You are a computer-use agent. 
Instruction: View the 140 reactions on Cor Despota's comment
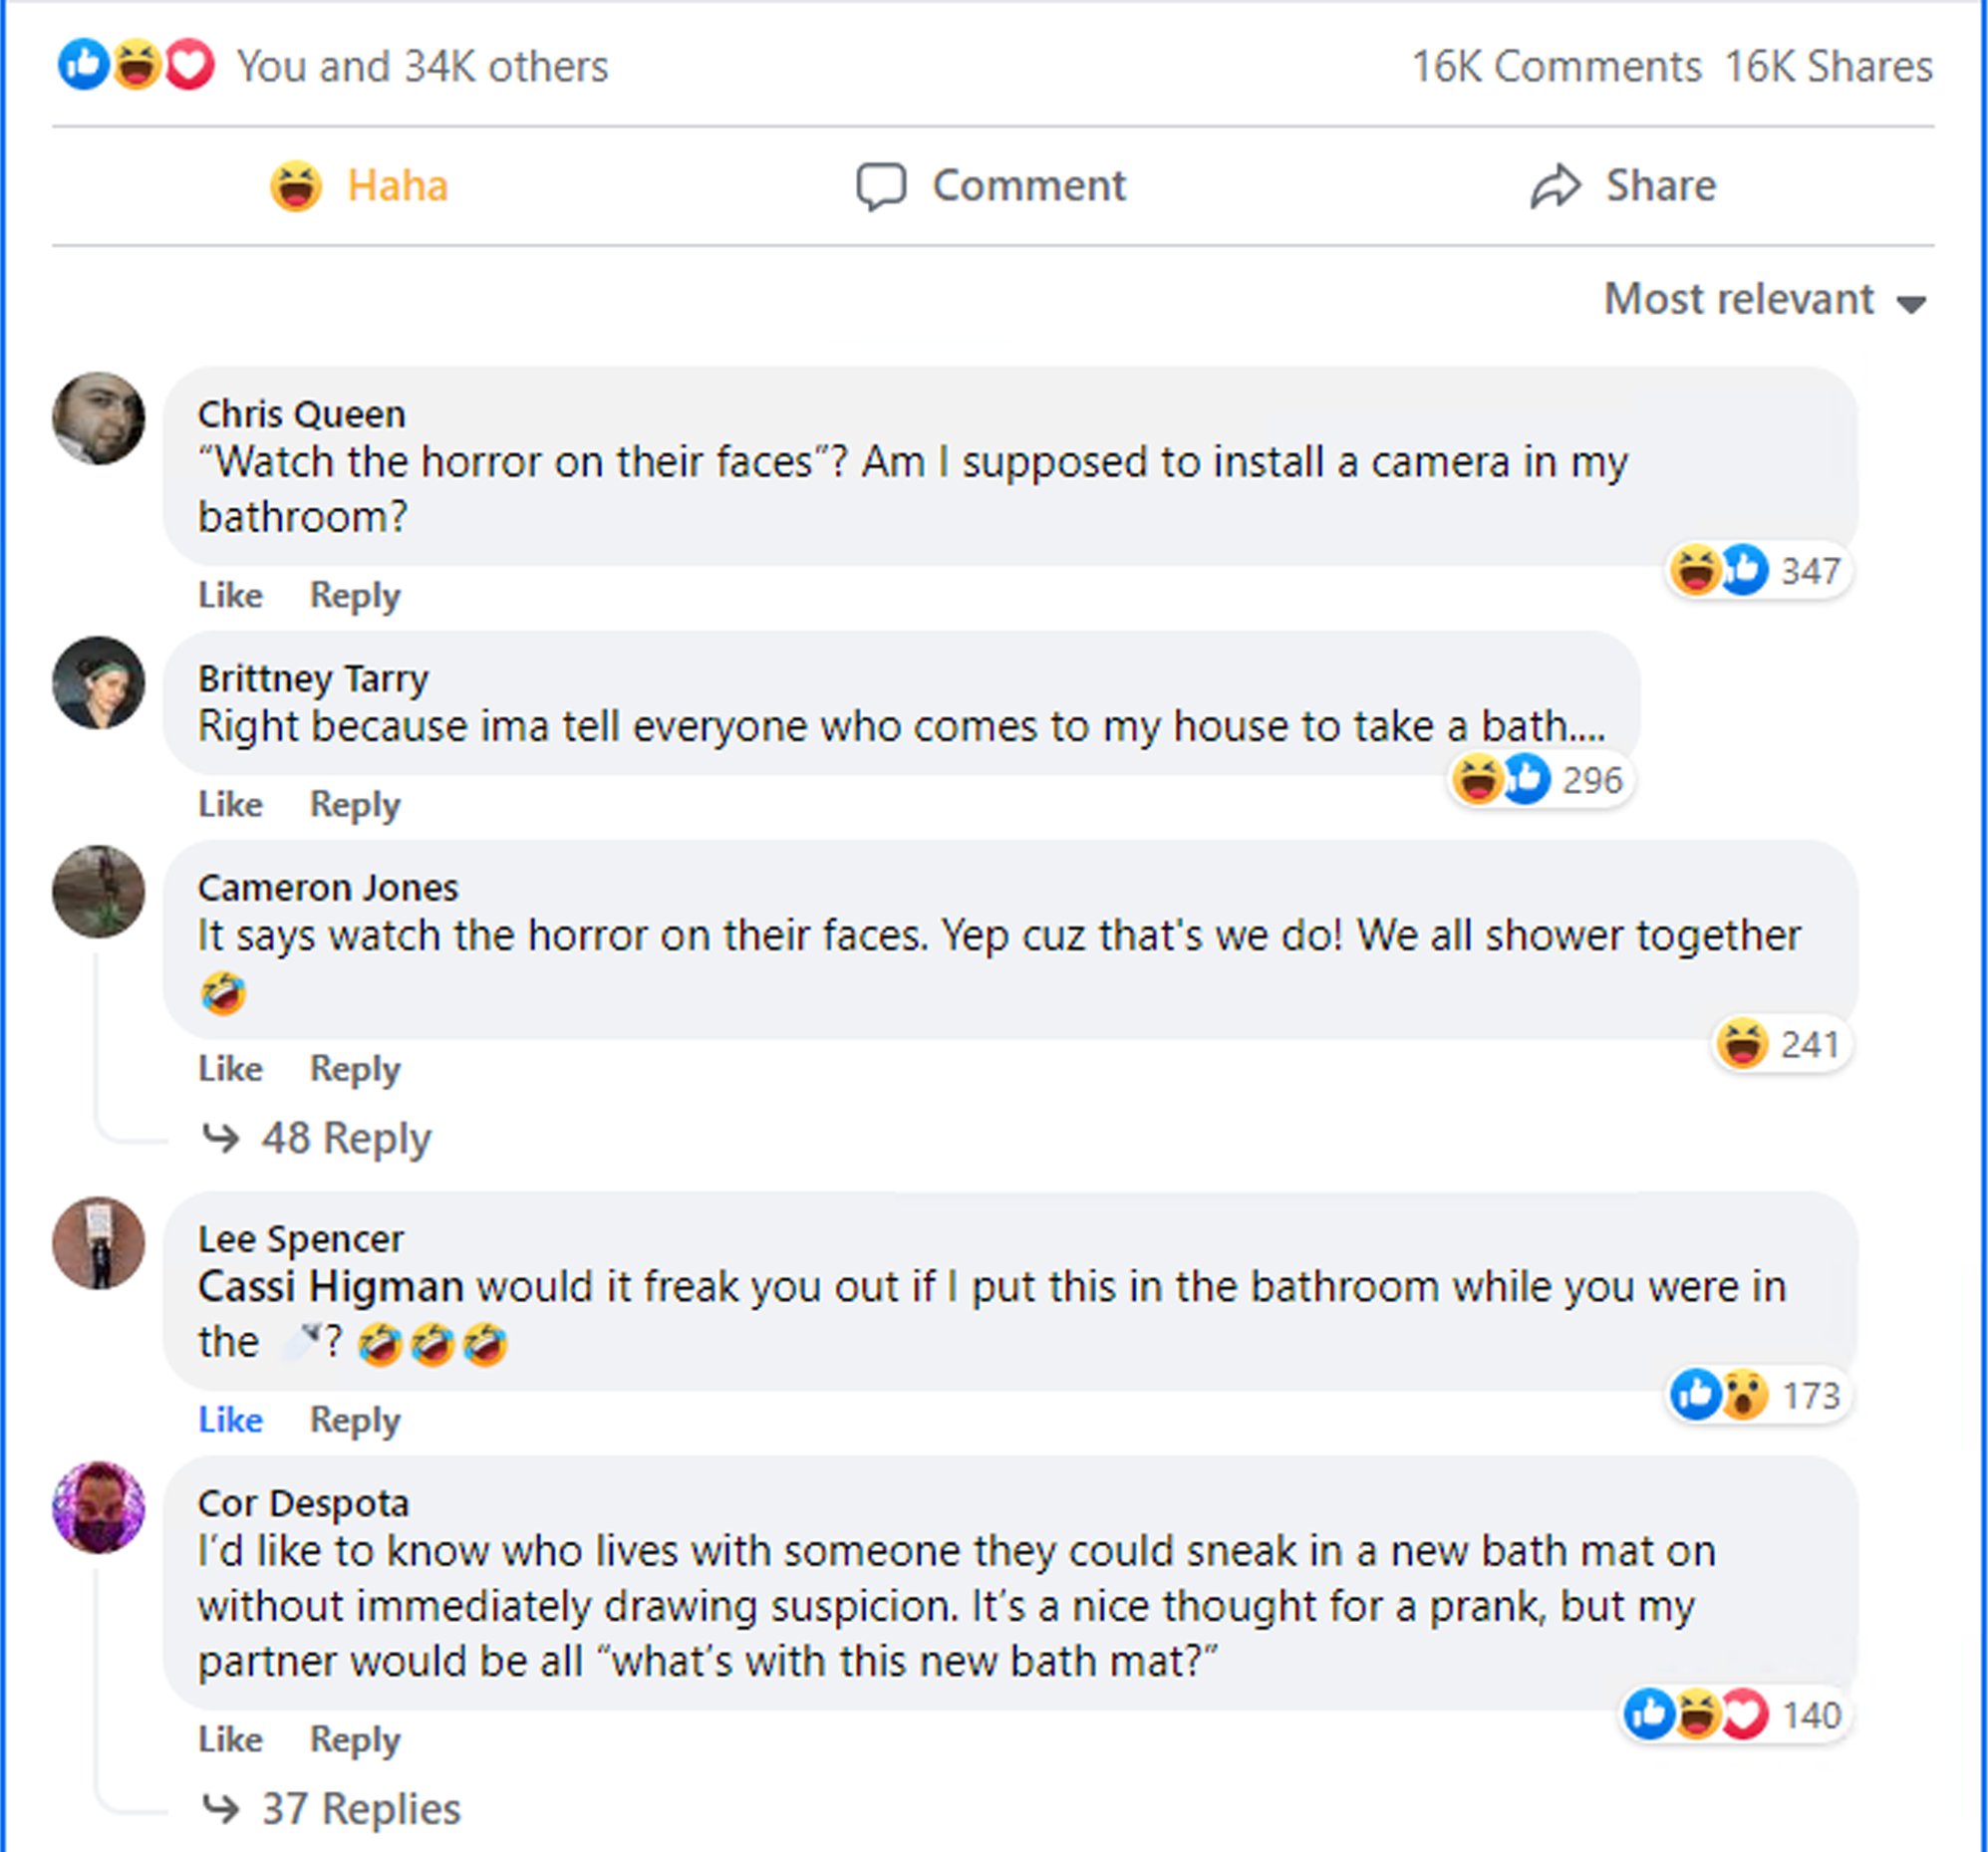click(1735, 1716)
